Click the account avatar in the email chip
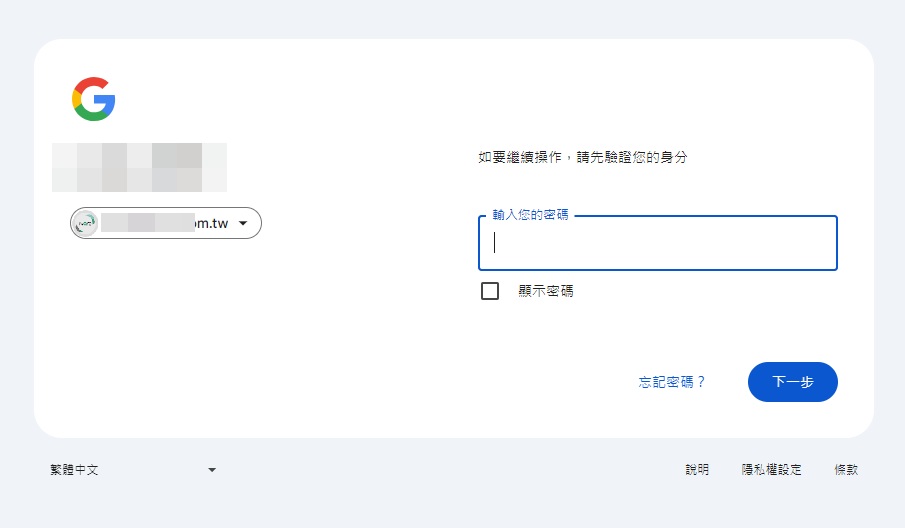Viewport: 905px width, 528px height. coord(86,223)
